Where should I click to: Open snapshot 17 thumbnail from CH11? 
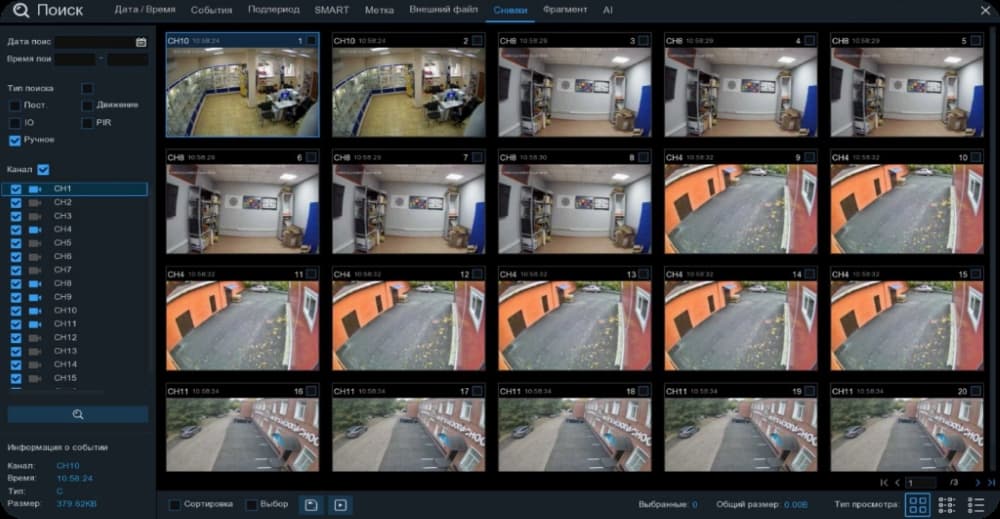click(x=408, y=435)
